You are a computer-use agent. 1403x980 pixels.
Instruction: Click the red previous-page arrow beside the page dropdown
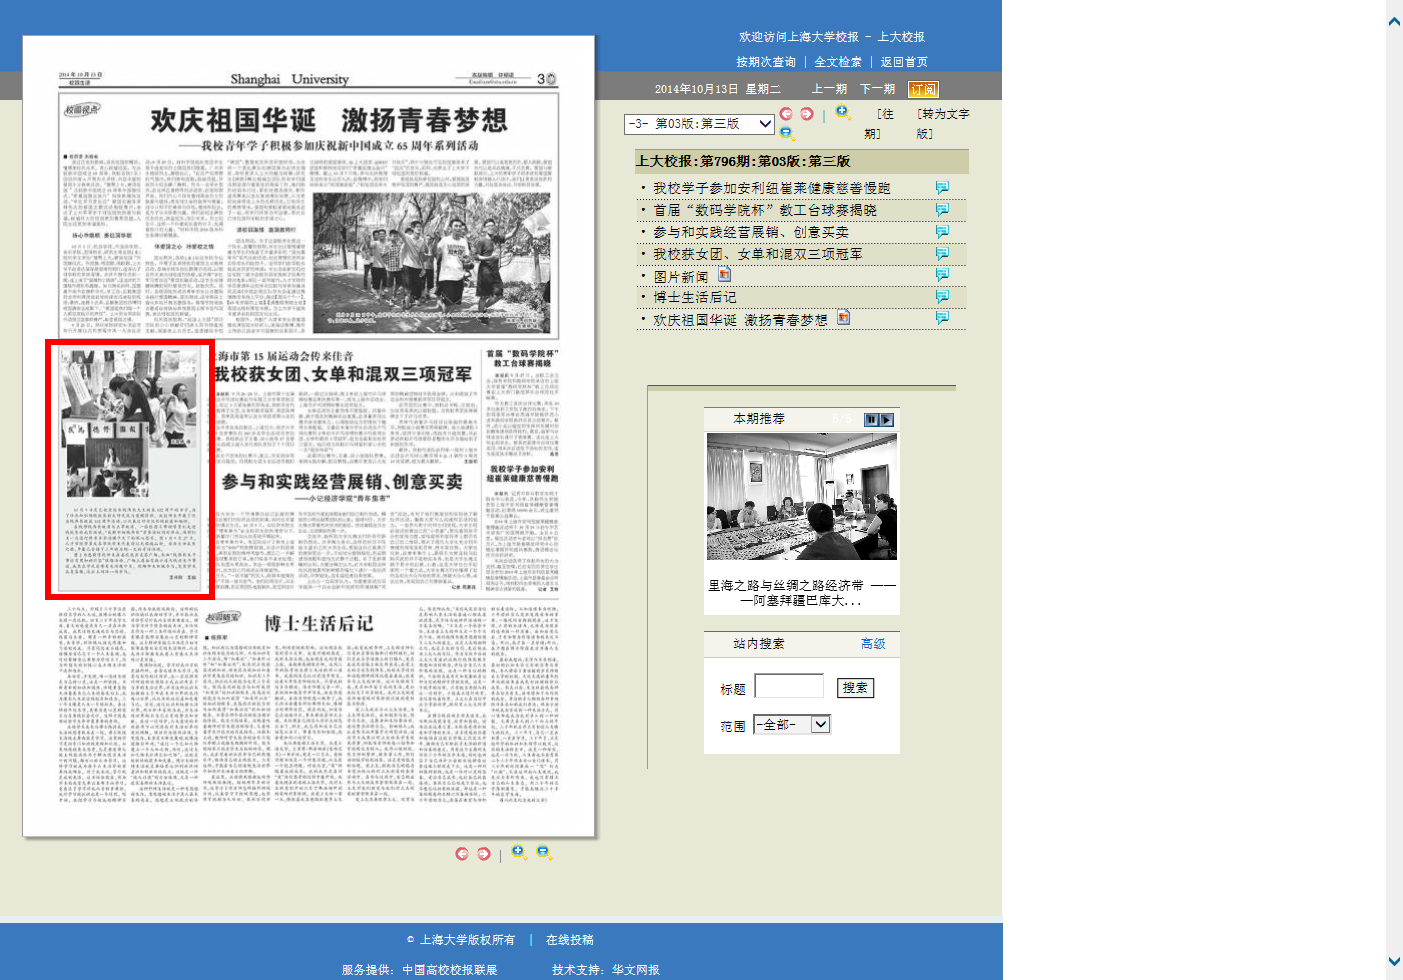(x=786, y=114)
